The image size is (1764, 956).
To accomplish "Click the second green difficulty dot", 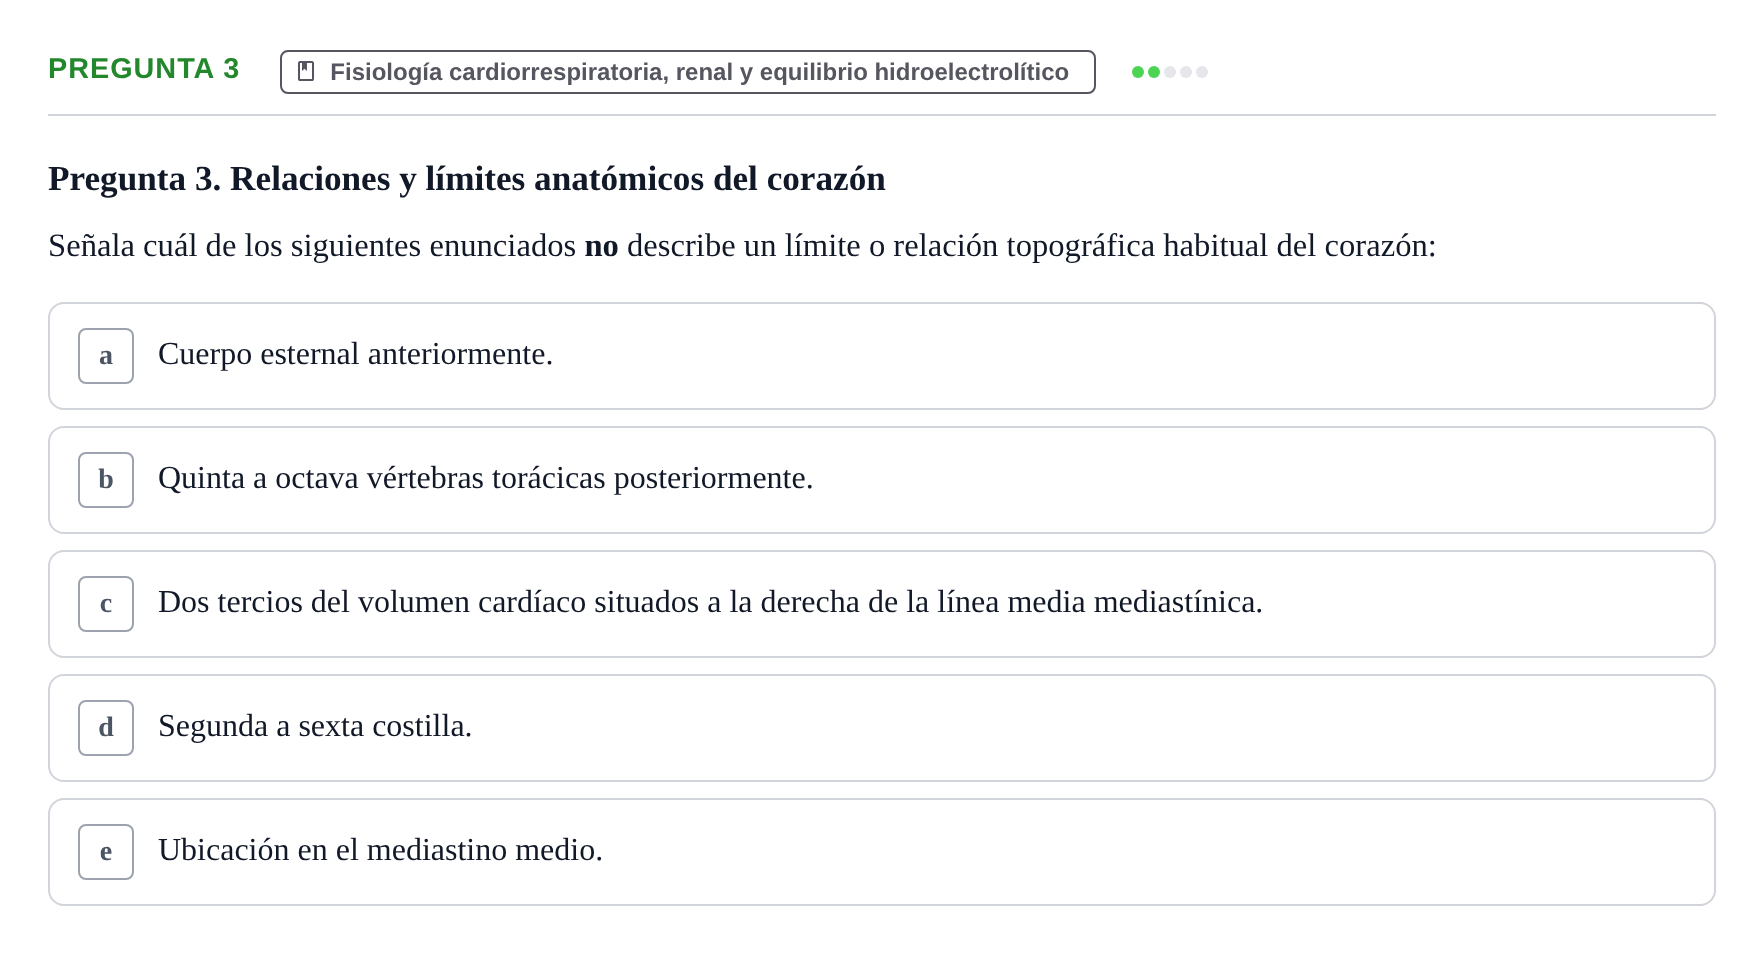I will (1154, 72).
